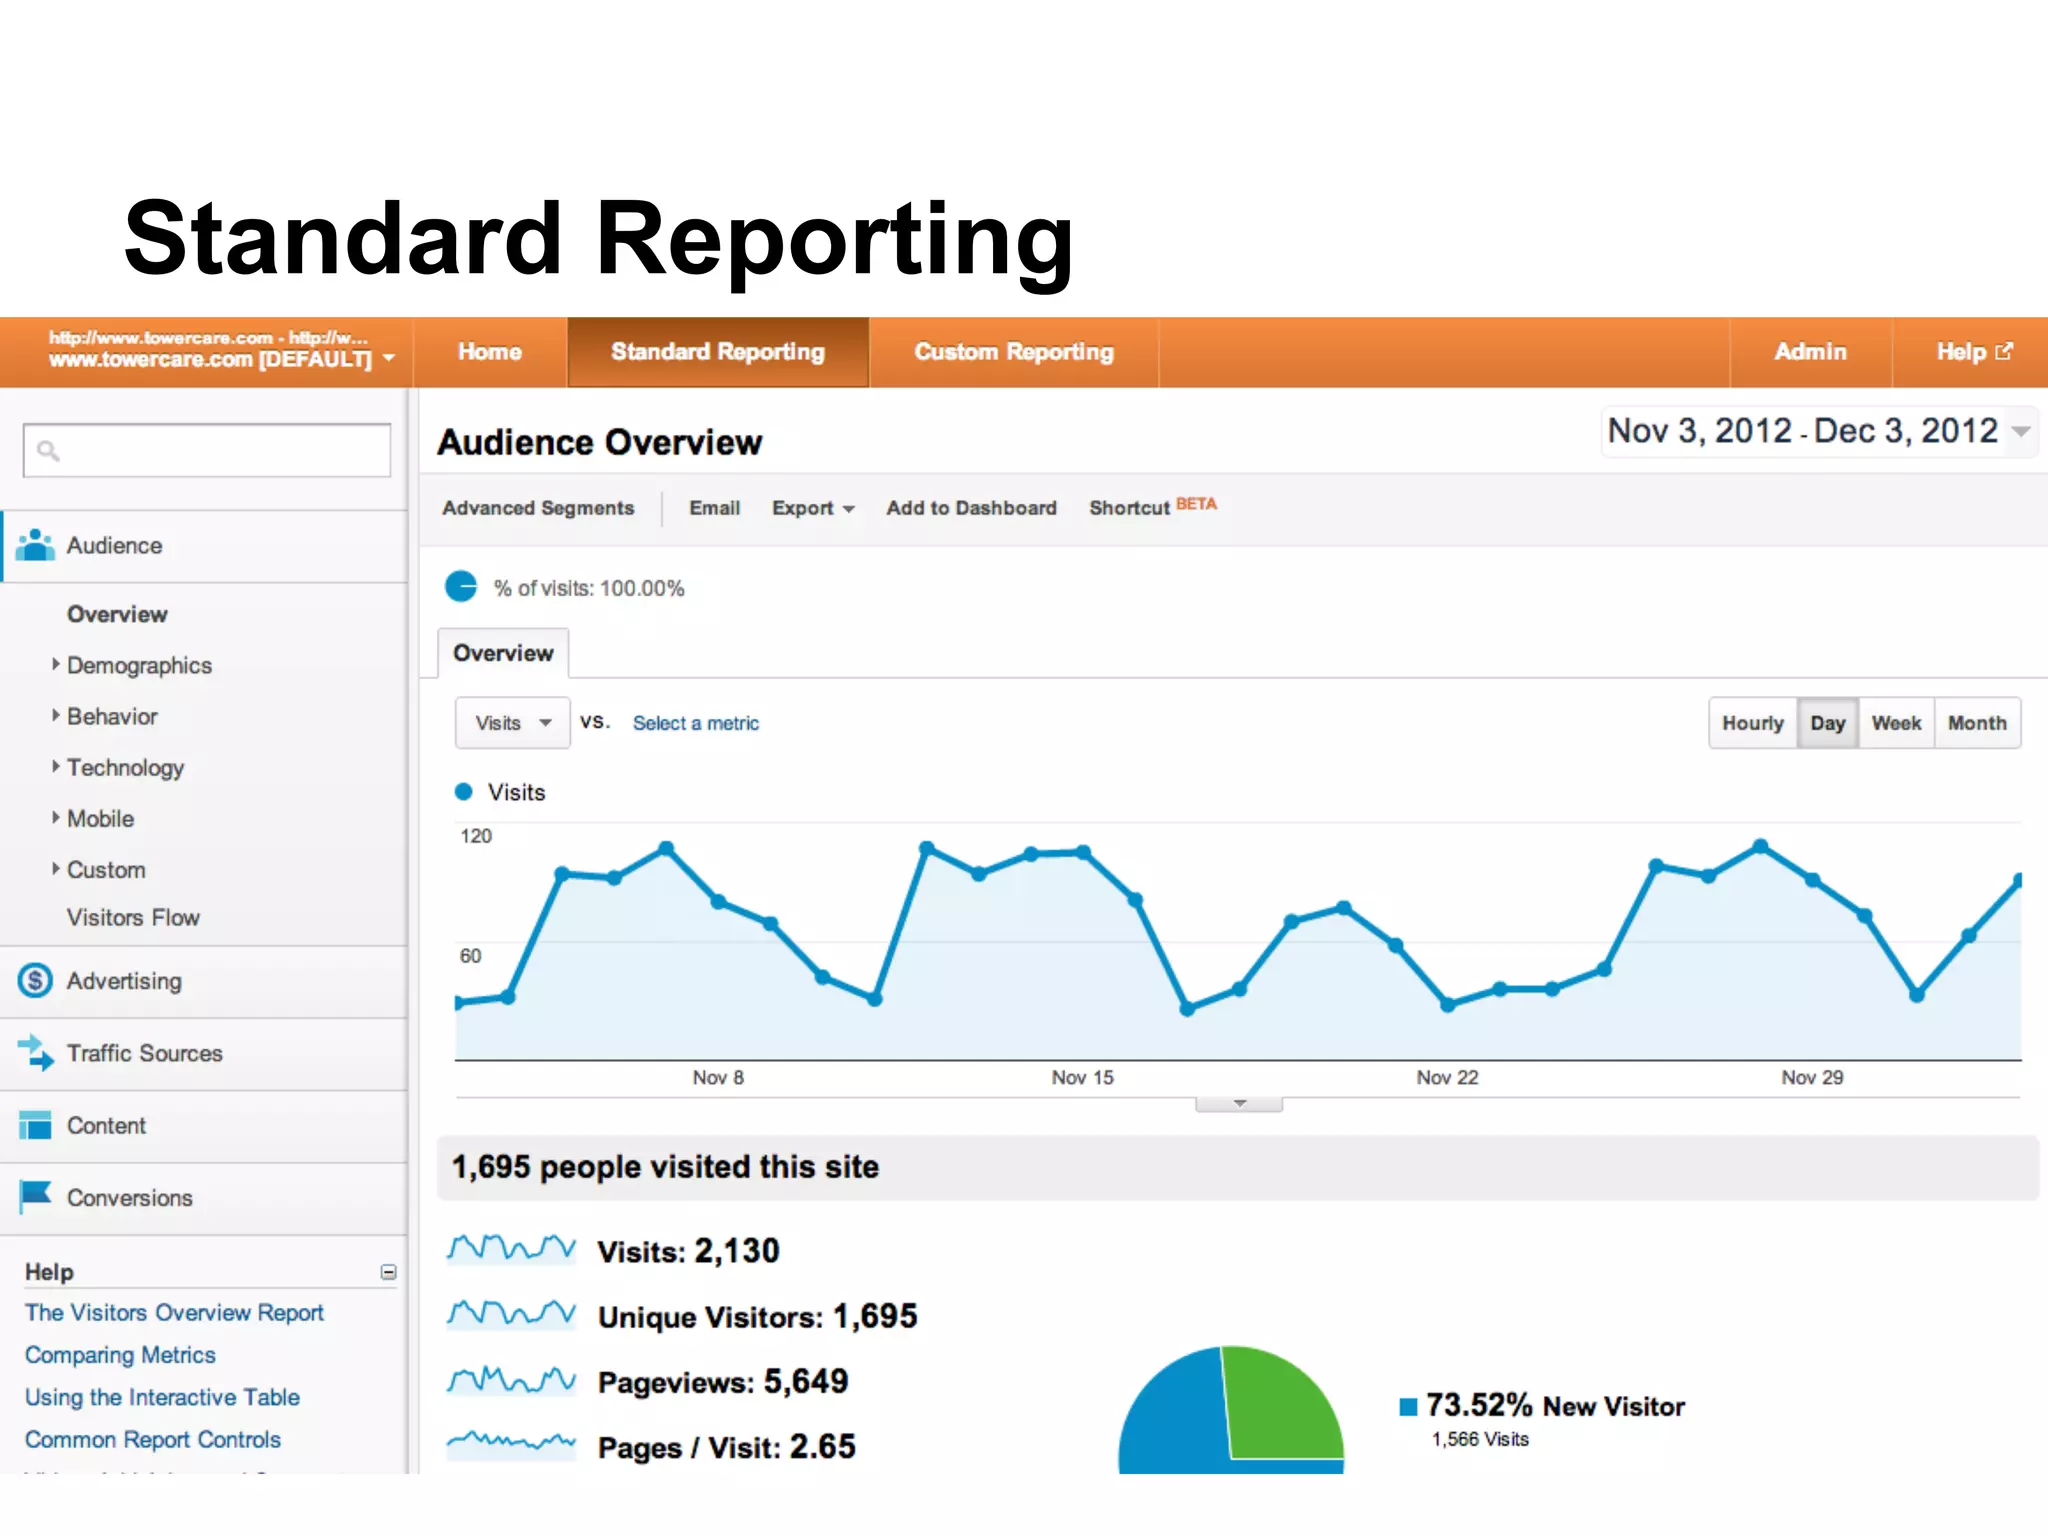Viewport: 2048px width, 1536px height.
Task: Click the Content page icon
Action: point(35,1125)
